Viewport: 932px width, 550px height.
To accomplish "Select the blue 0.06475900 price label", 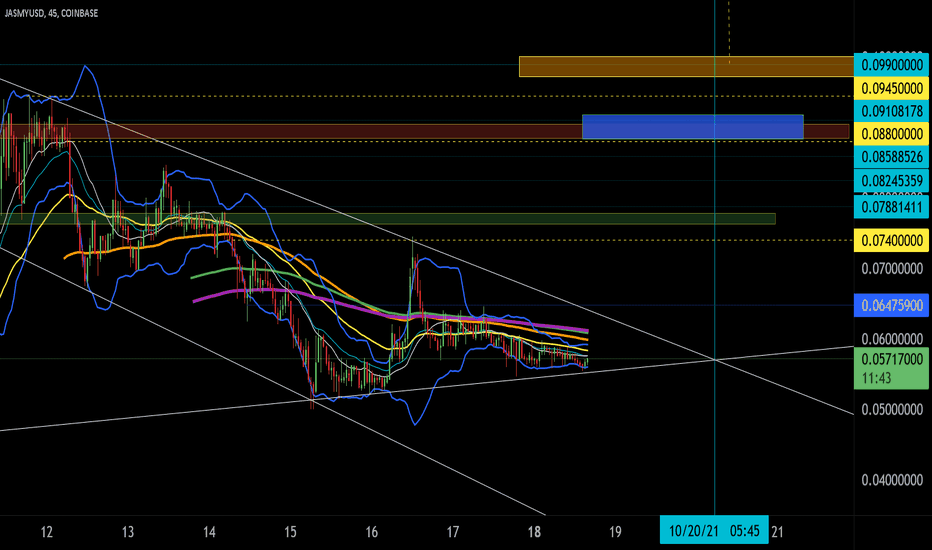I will pyautogui.click(x=892, y=305).
